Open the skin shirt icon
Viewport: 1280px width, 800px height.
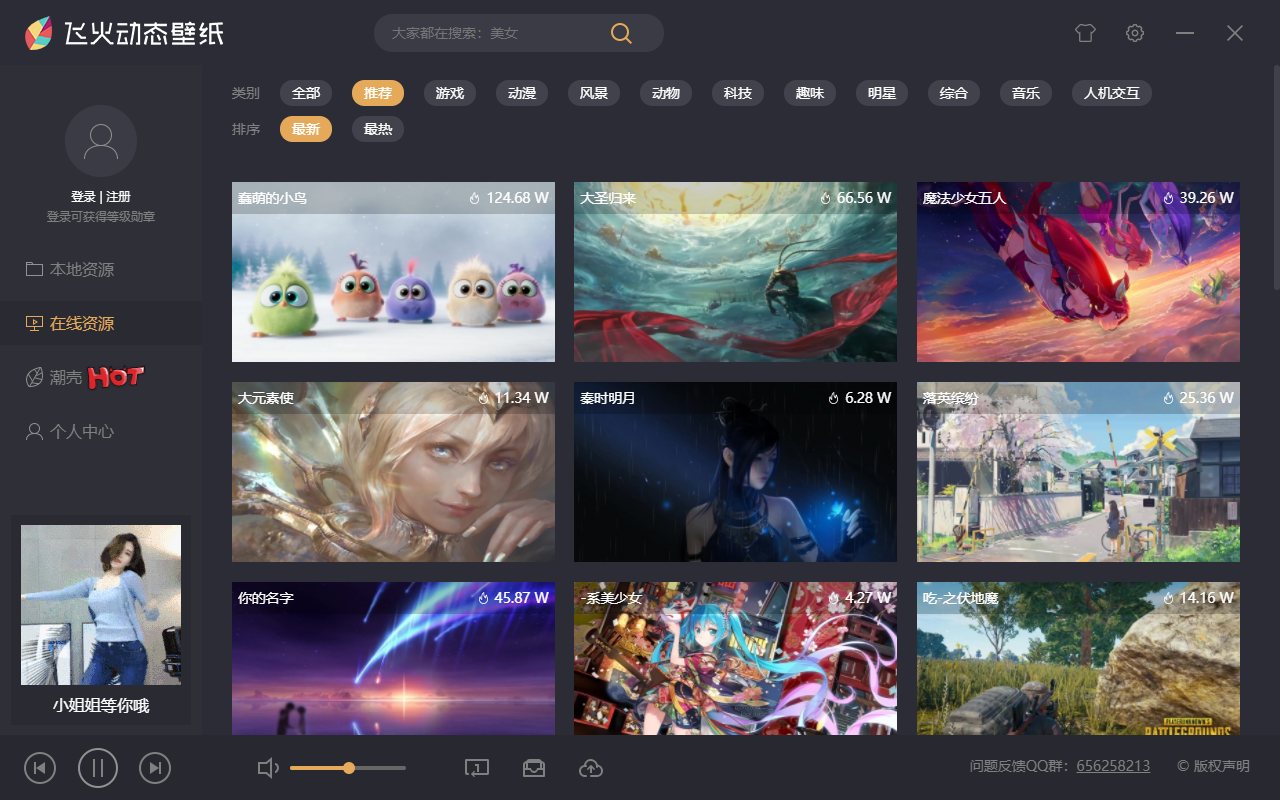[1085, 33]
